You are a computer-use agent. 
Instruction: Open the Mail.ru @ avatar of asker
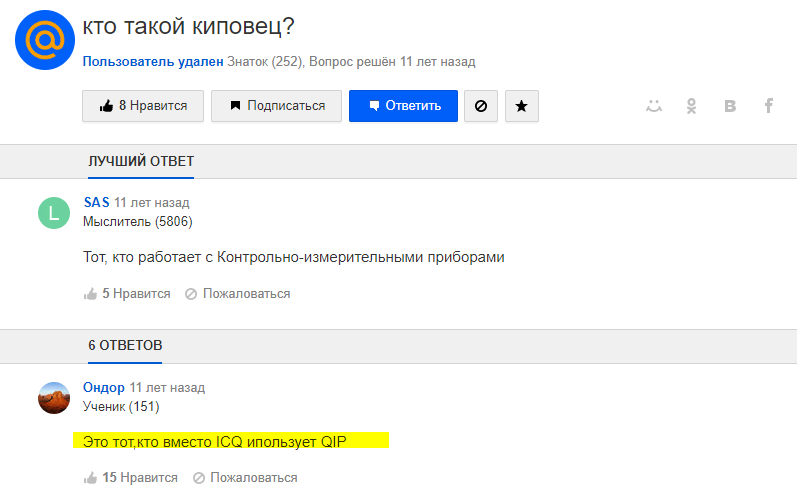coord(45,40)
